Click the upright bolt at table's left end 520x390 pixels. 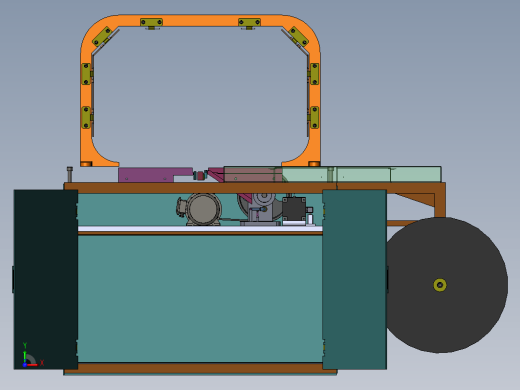[70, 174]
